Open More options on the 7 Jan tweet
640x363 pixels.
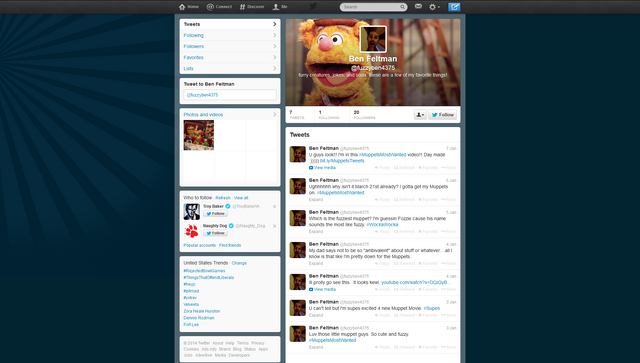point(449,168)
